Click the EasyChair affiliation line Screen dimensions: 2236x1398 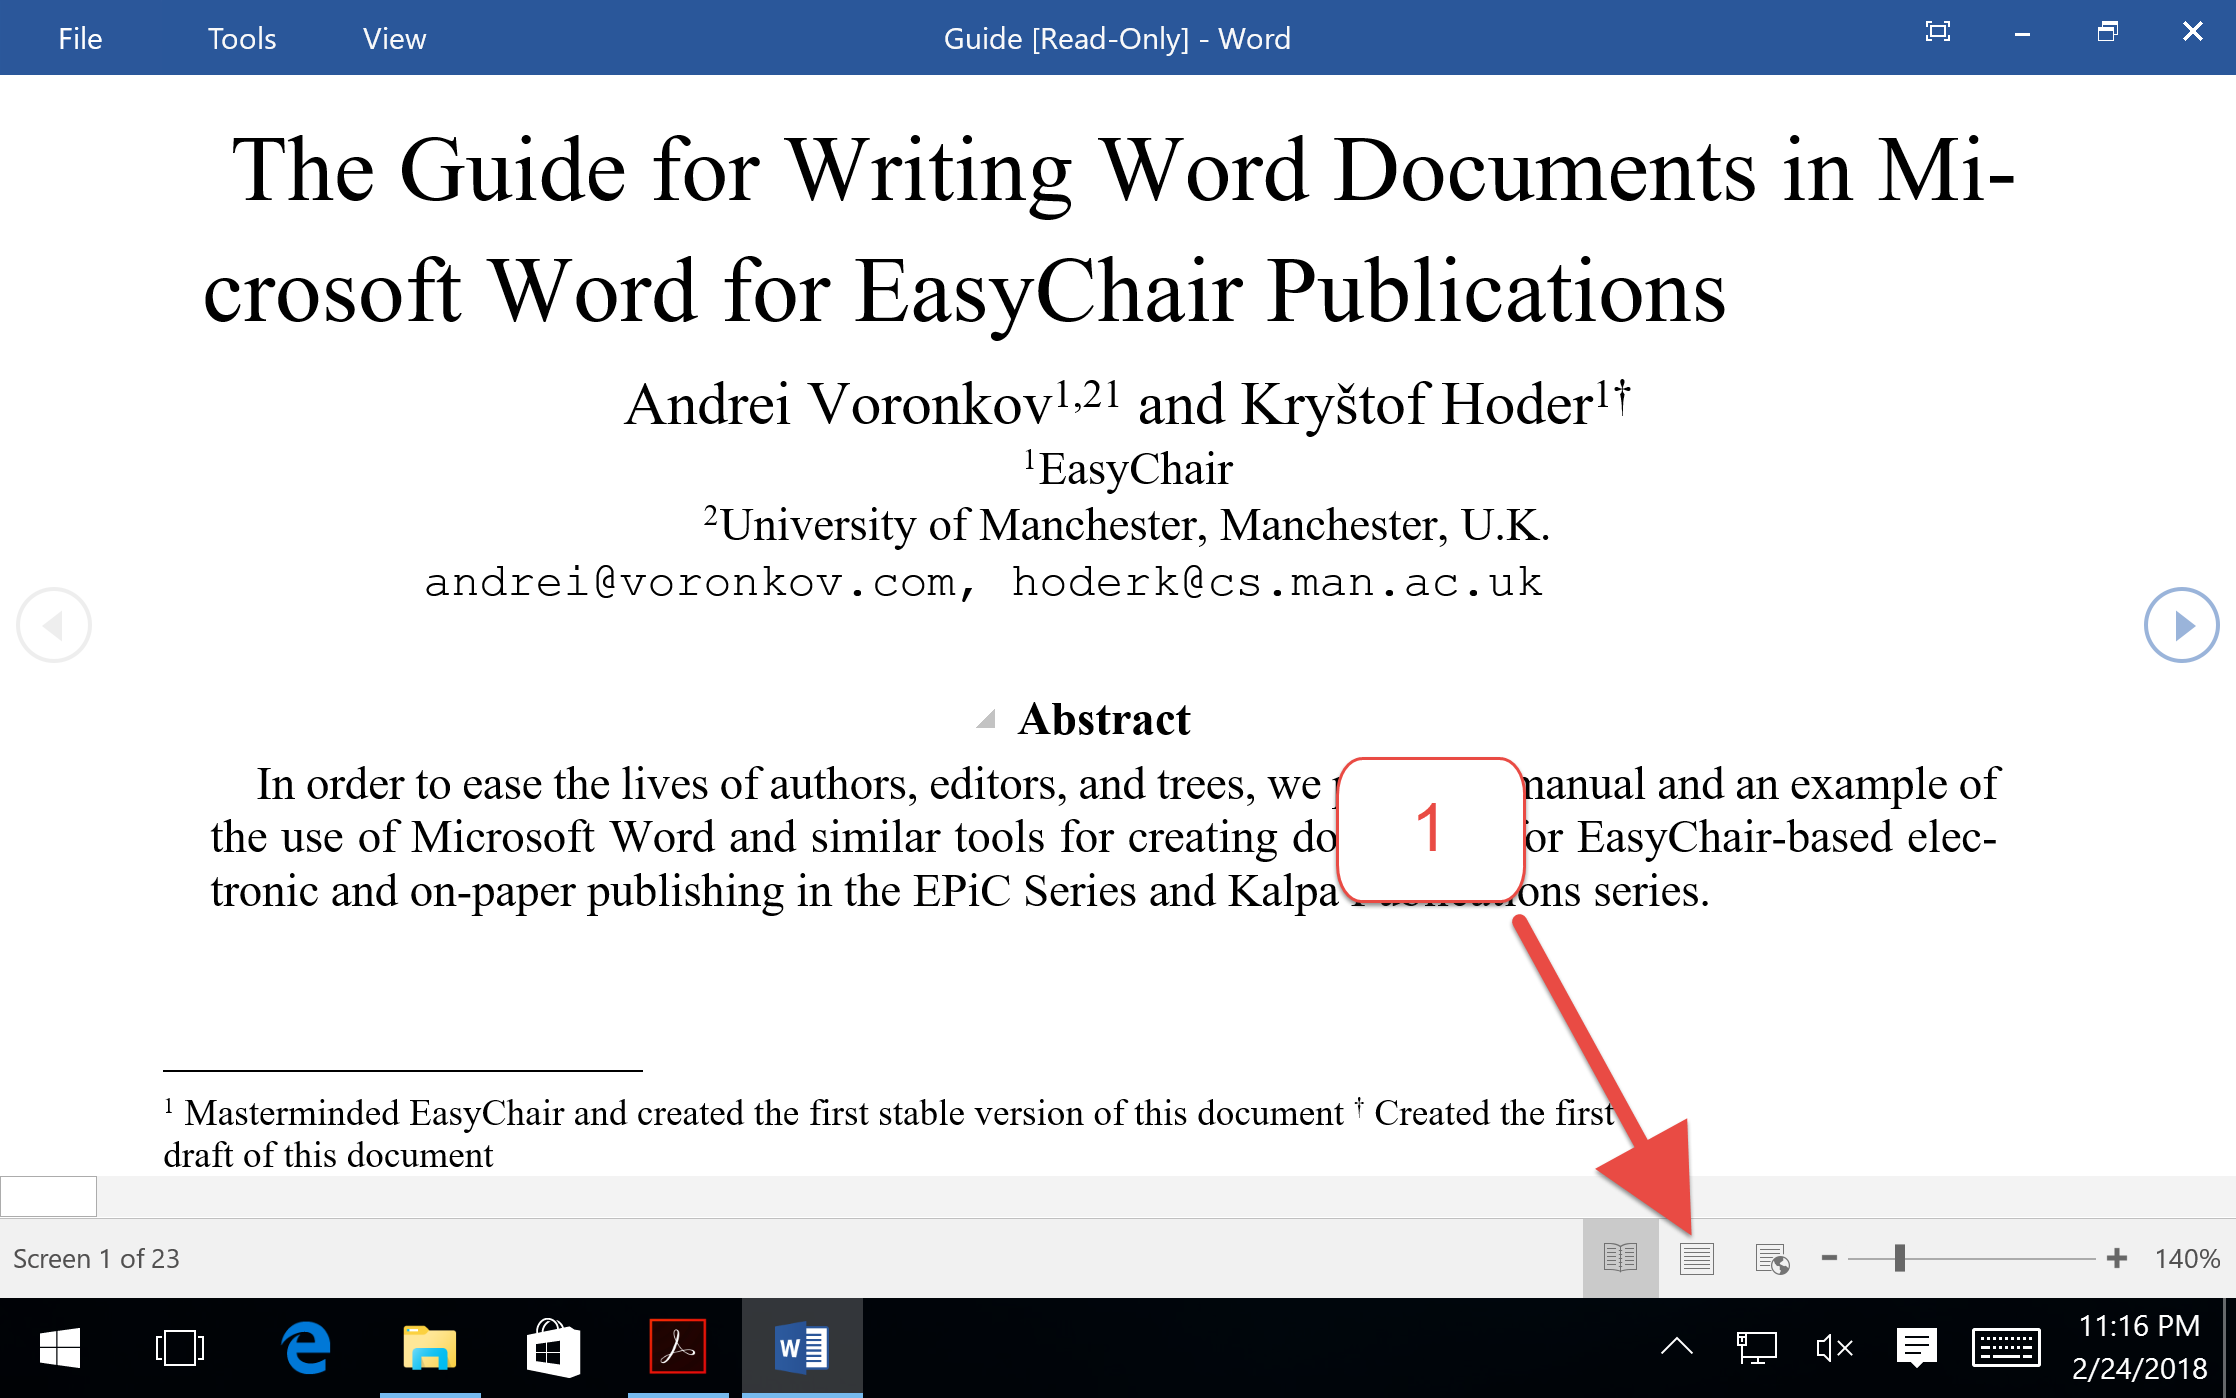coord(1129,468)
